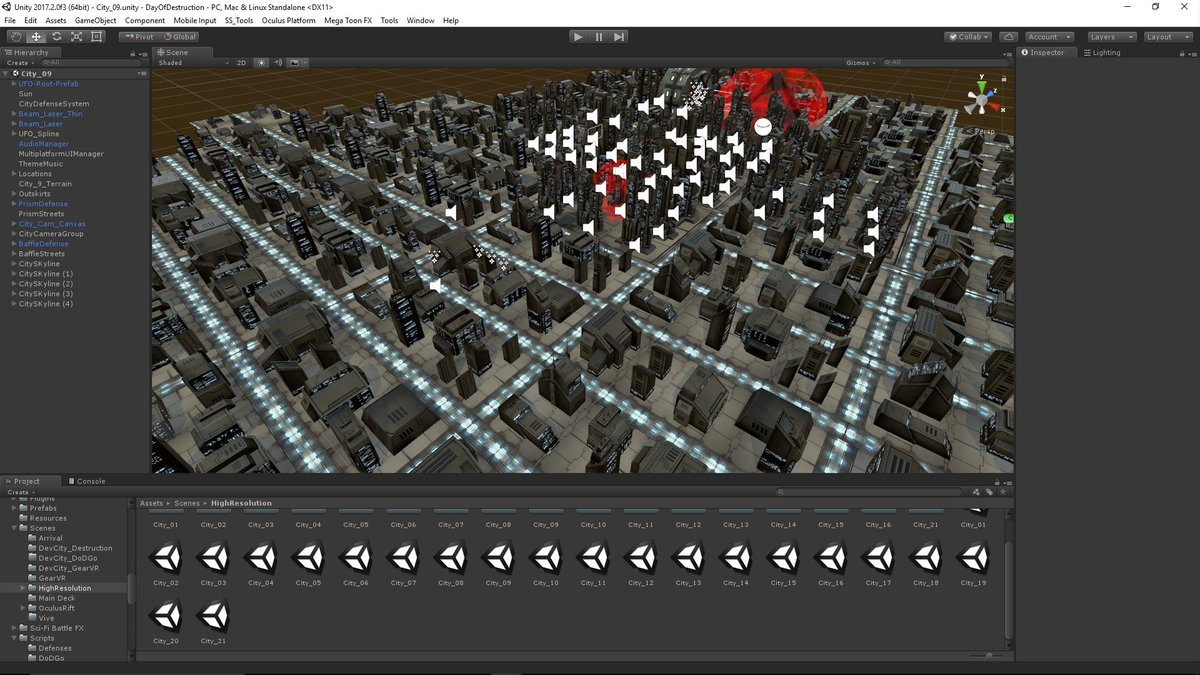Toggle Hierarchy panel lock icon

click(x=132, y=52)
